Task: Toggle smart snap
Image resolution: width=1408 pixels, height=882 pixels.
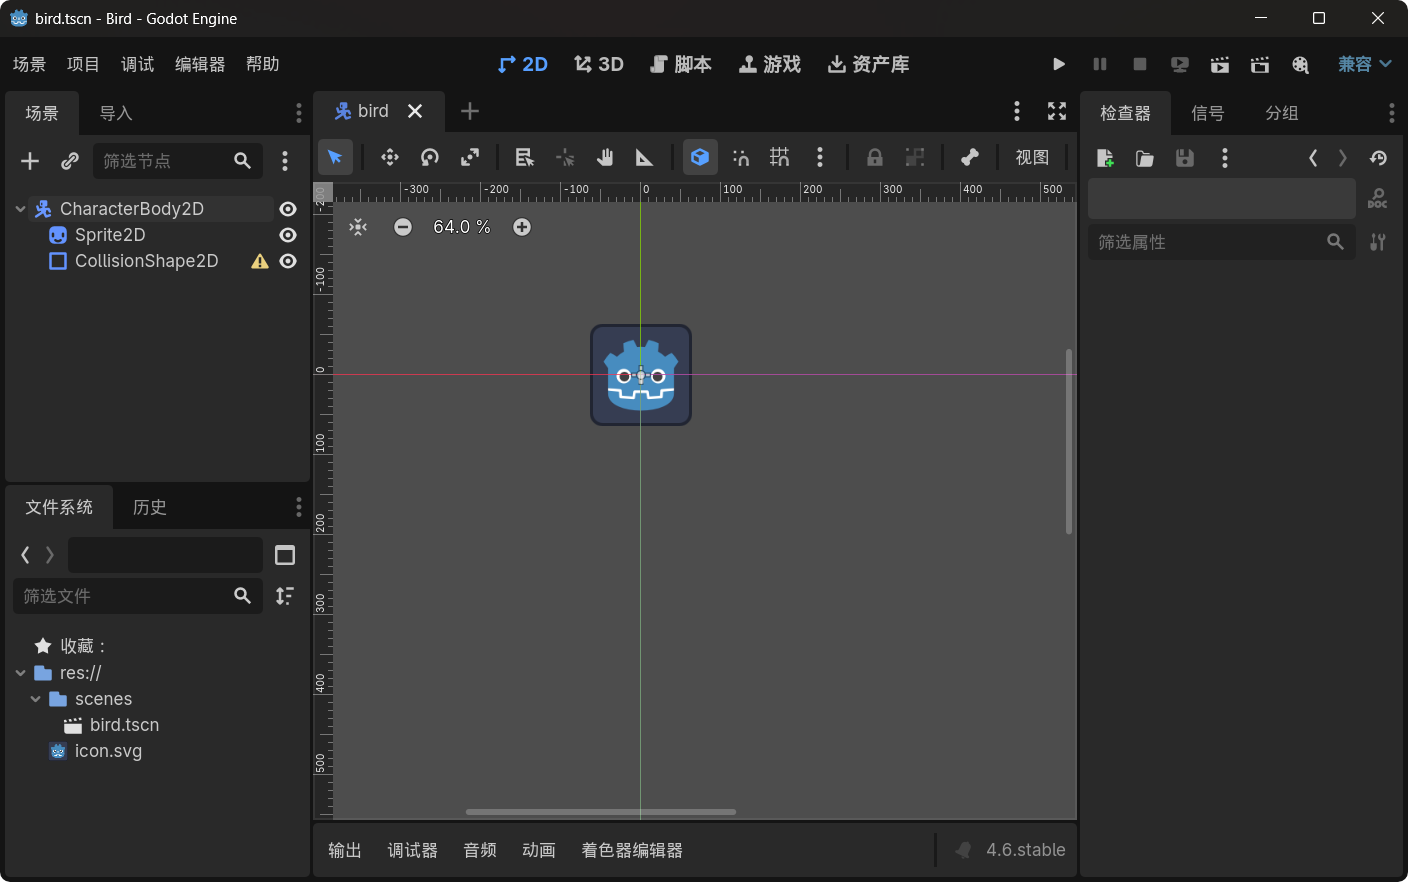Action: [741, 157]
